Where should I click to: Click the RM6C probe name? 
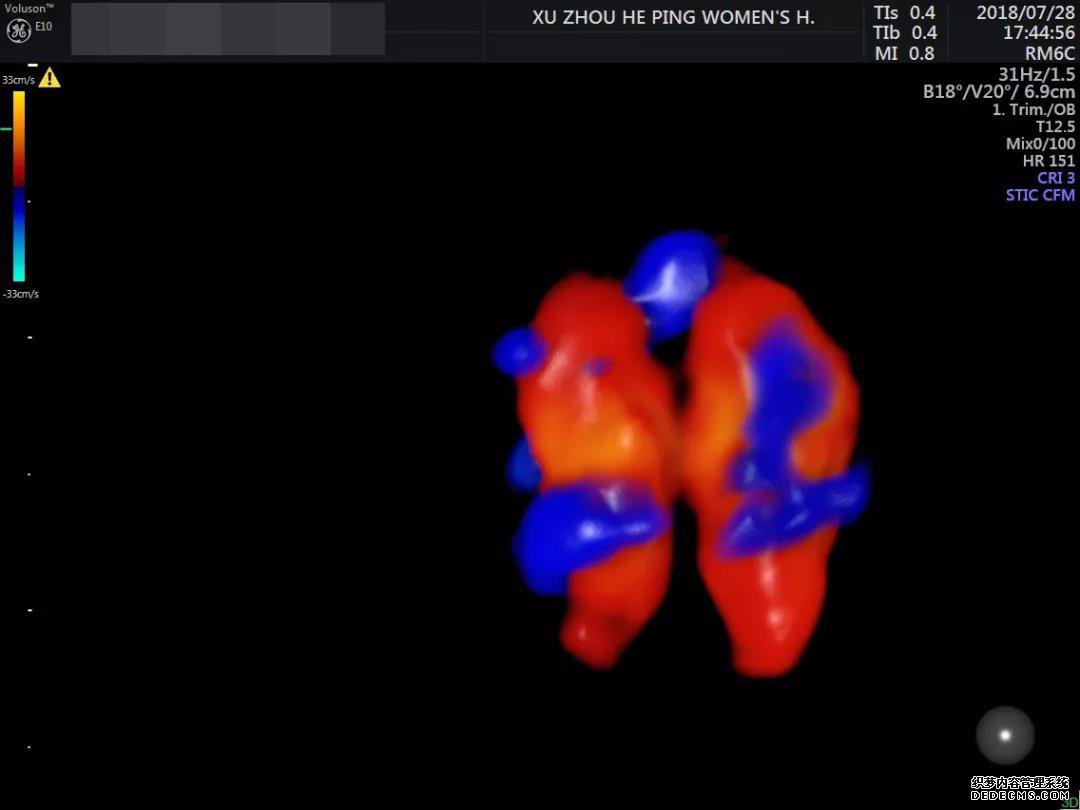[1049, 54]
